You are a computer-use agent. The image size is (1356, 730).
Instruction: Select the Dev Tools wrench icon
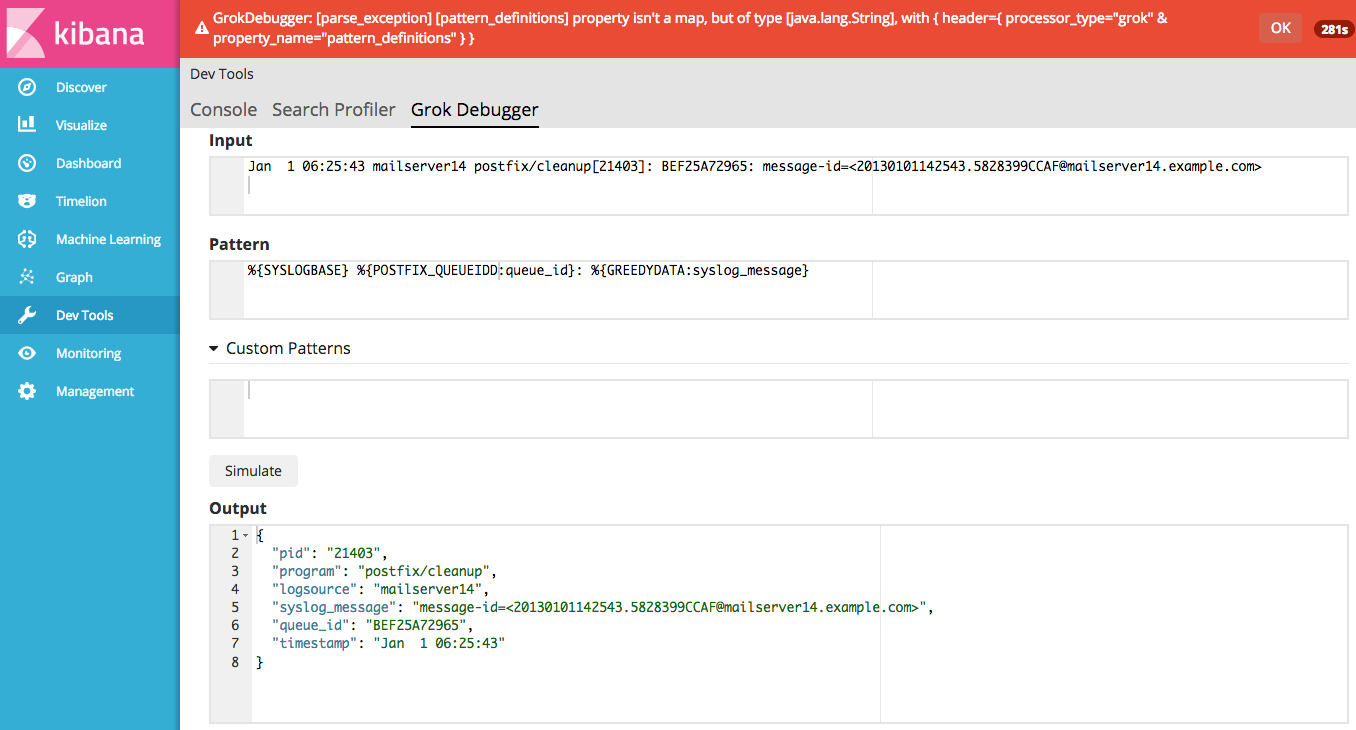click(27, 315)
